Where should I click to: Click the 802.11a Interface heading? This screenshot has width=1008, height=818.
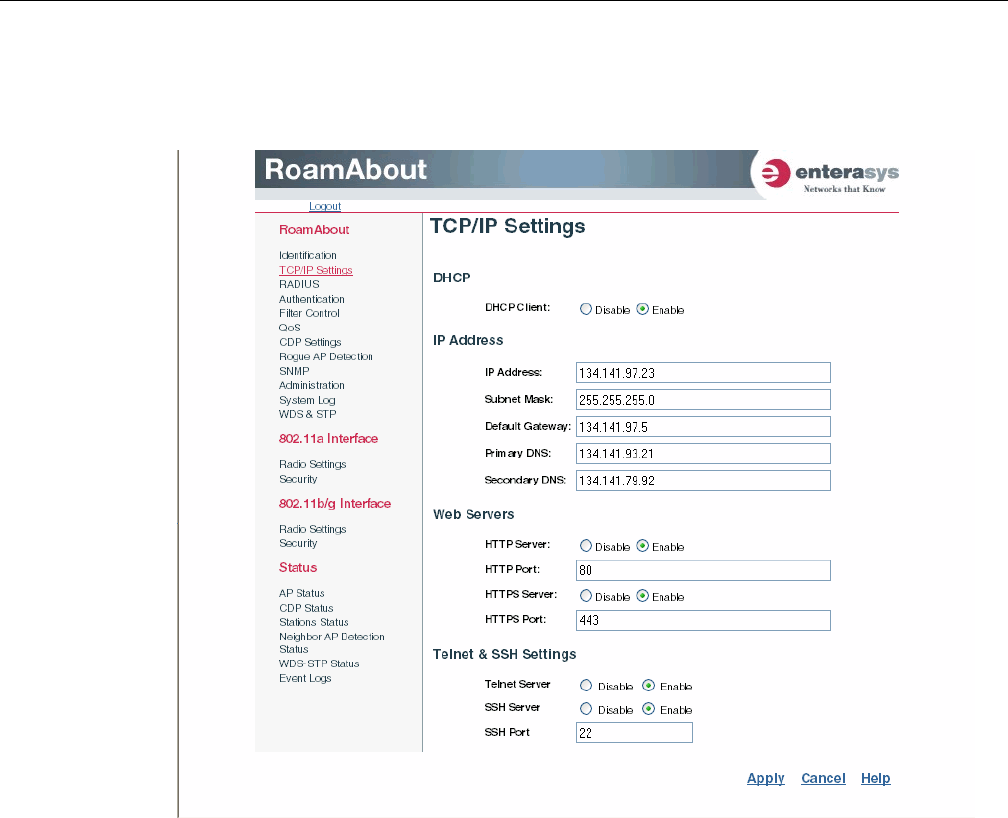click(x=328, y=439)
